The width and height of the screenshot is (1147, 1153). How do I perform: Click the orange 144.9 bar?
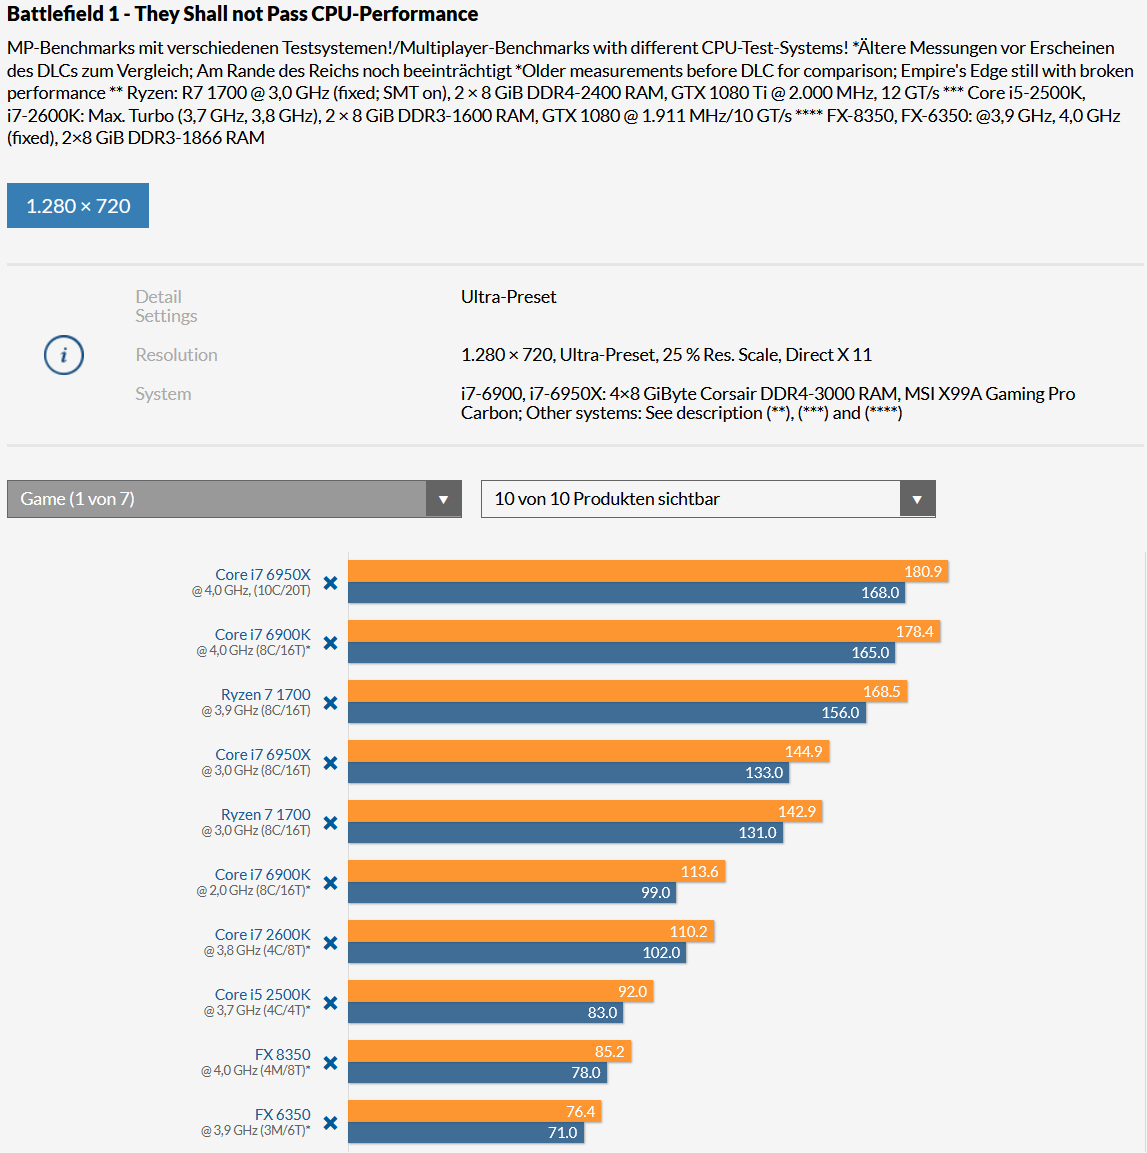[588, 752]
